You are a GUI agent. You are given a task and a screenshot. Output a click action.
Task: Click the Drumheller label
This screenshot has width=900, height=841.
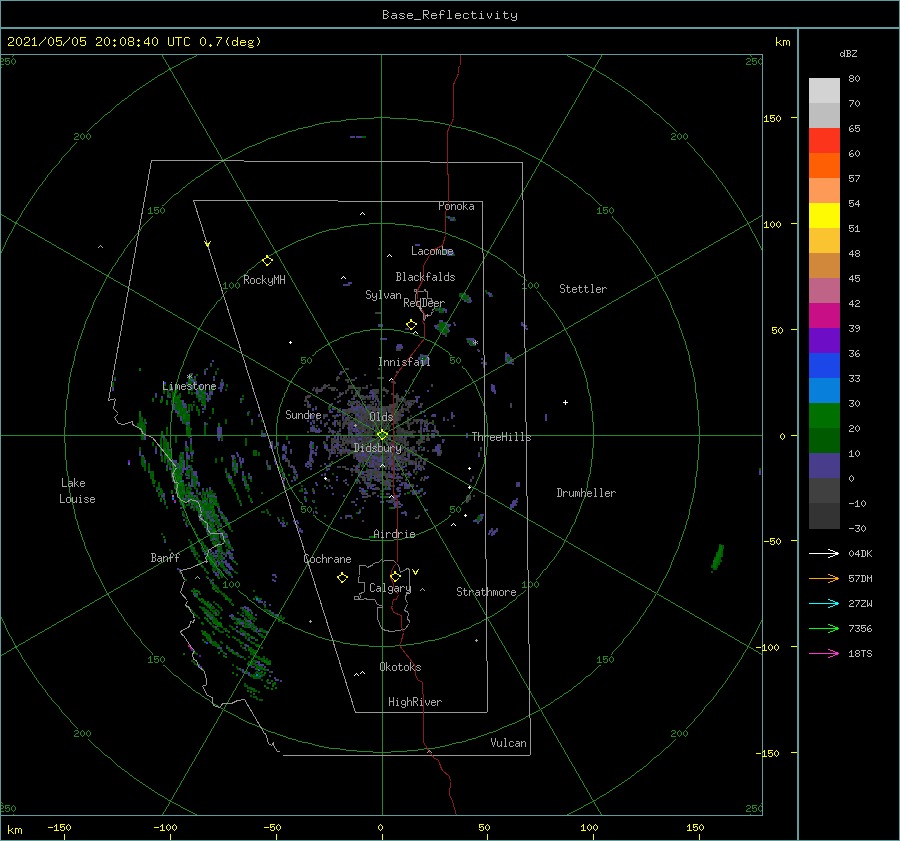point(586,493)
